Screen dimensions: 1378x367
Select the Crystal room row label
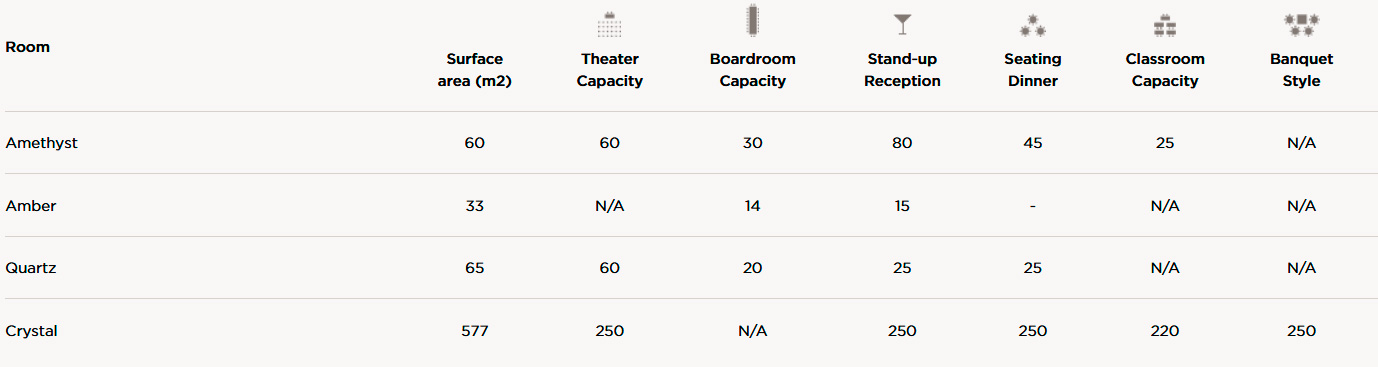click(x=31, y=331)
